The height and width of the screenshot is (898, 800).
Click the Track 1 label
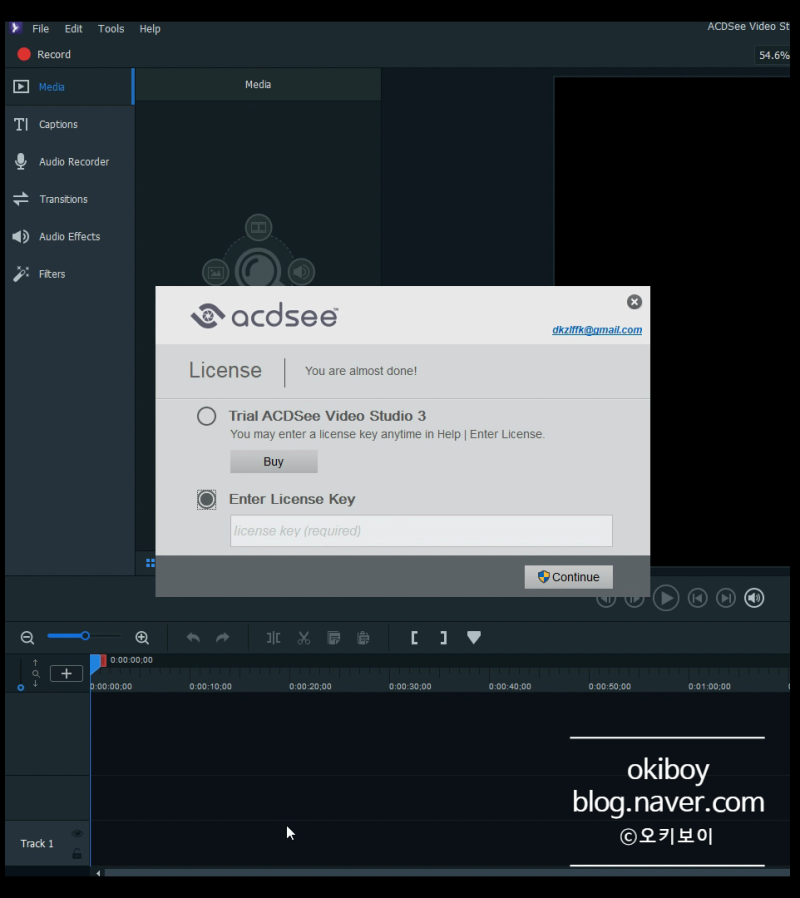pyautogui.click(x=37, y=844)
